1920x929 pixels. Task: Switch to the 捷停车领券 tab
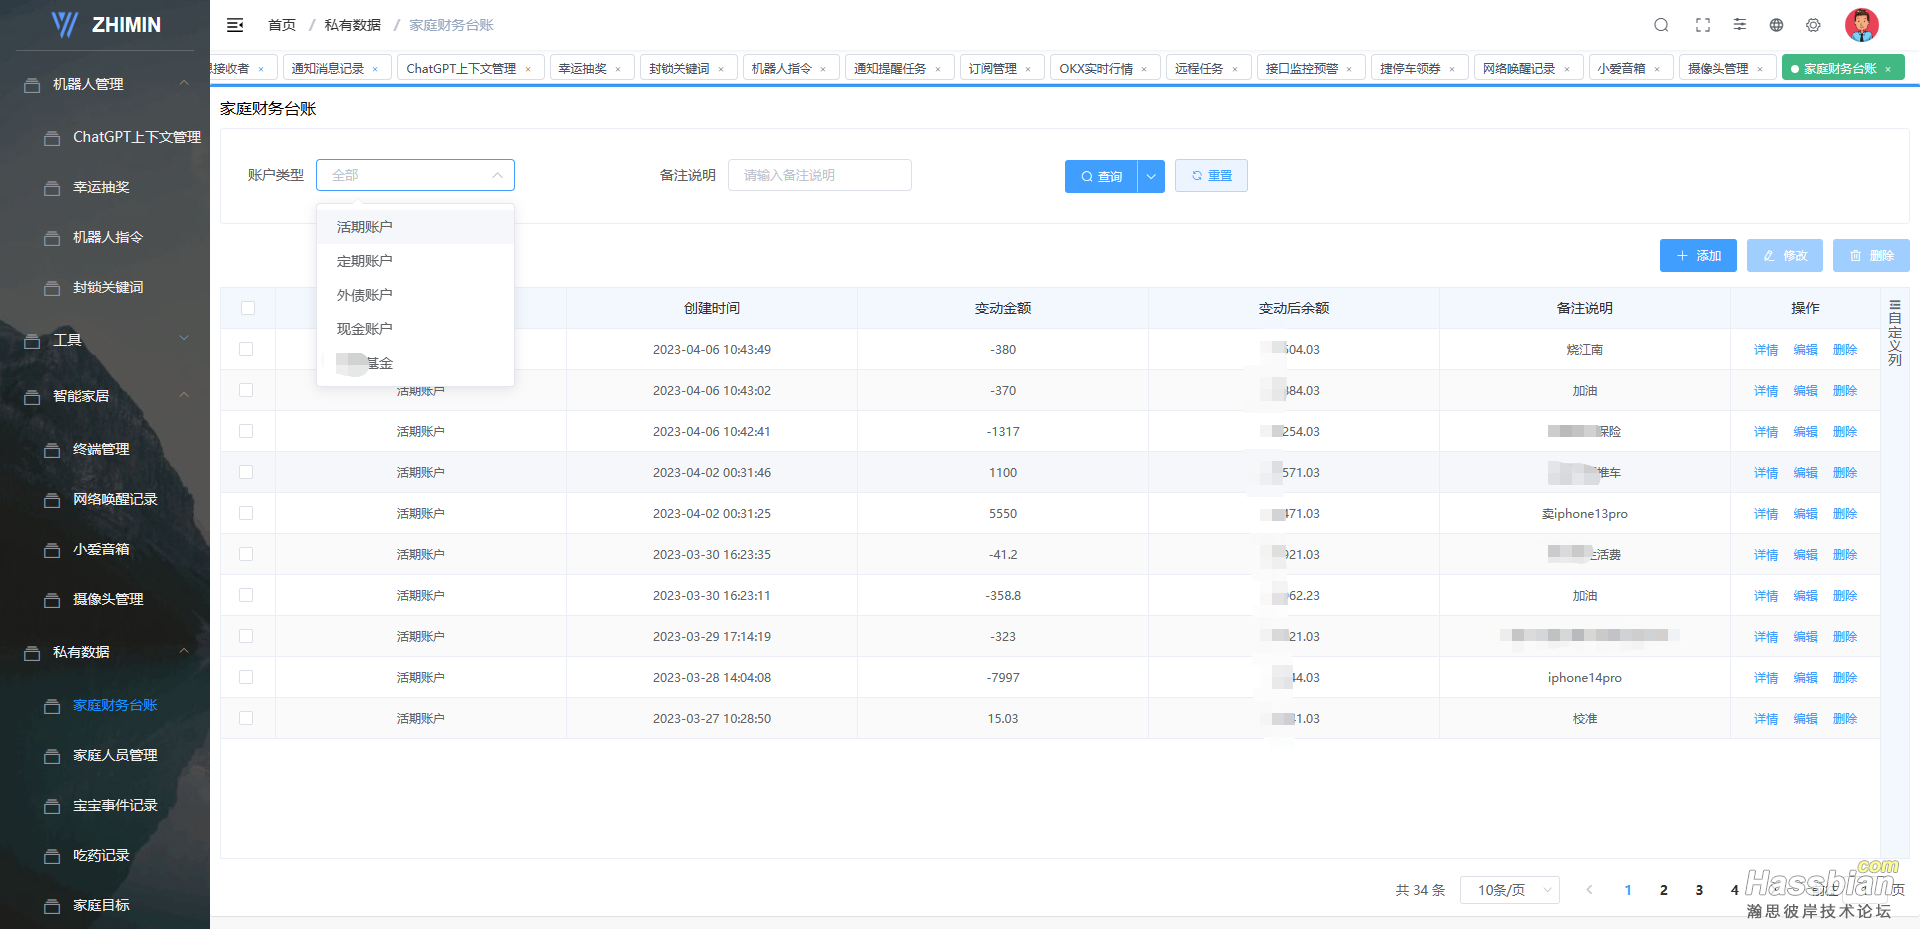click(x=1410, y=69)
